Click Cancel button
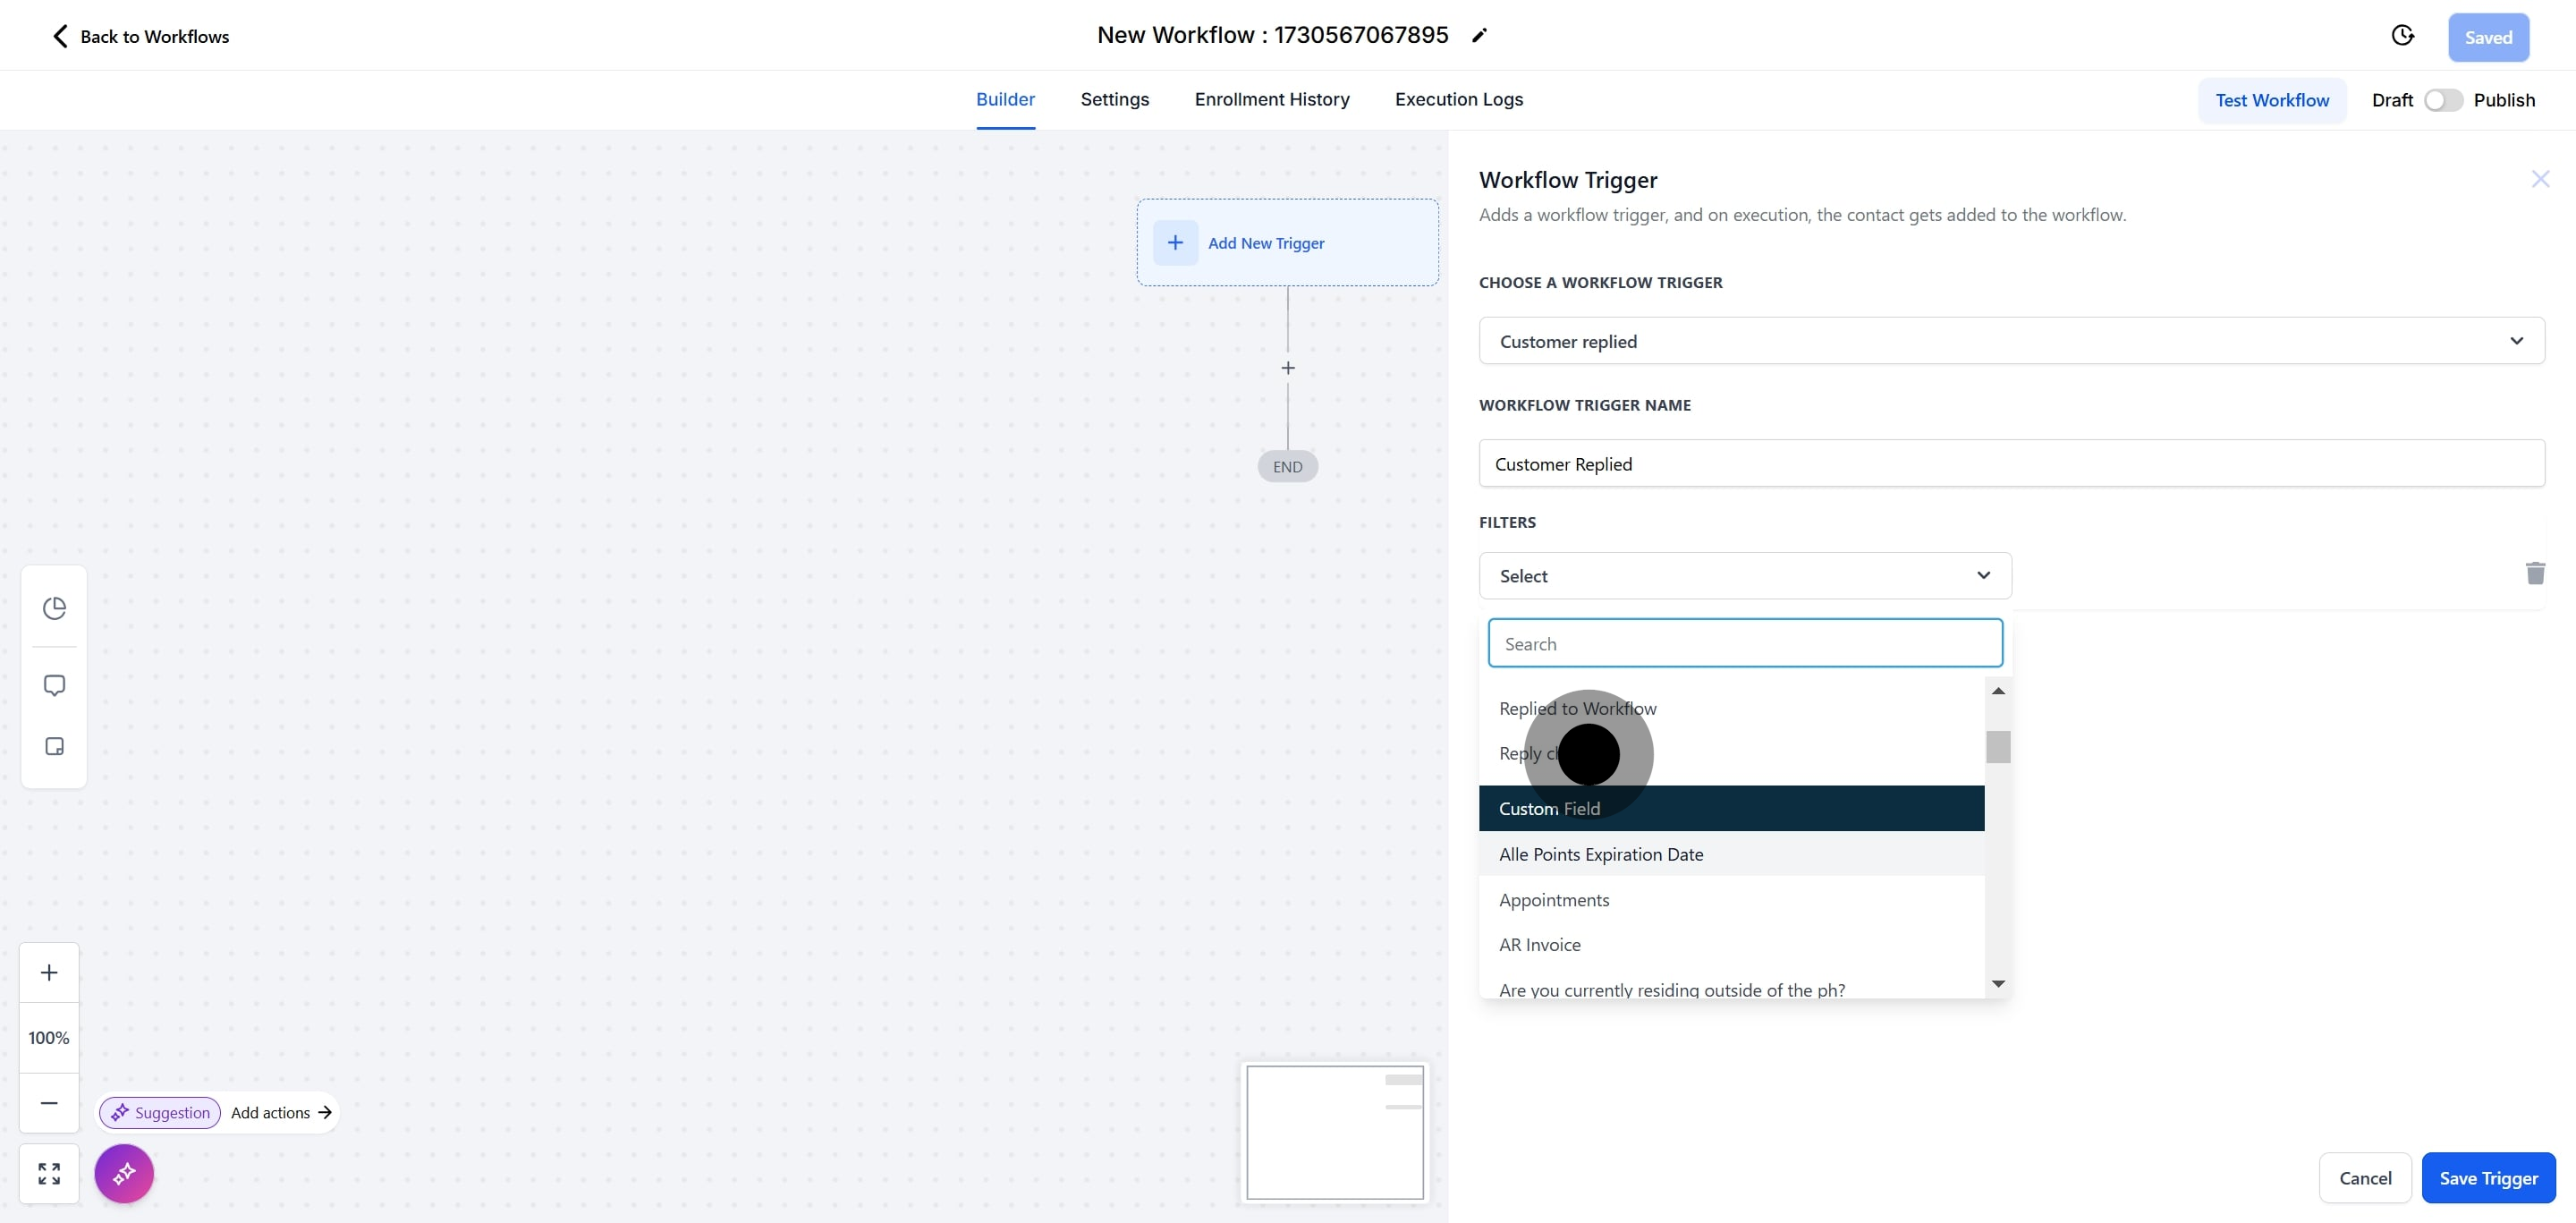Image resolution: width=2576 pixels, height=1223 pixels. tap(2365, 1178)
